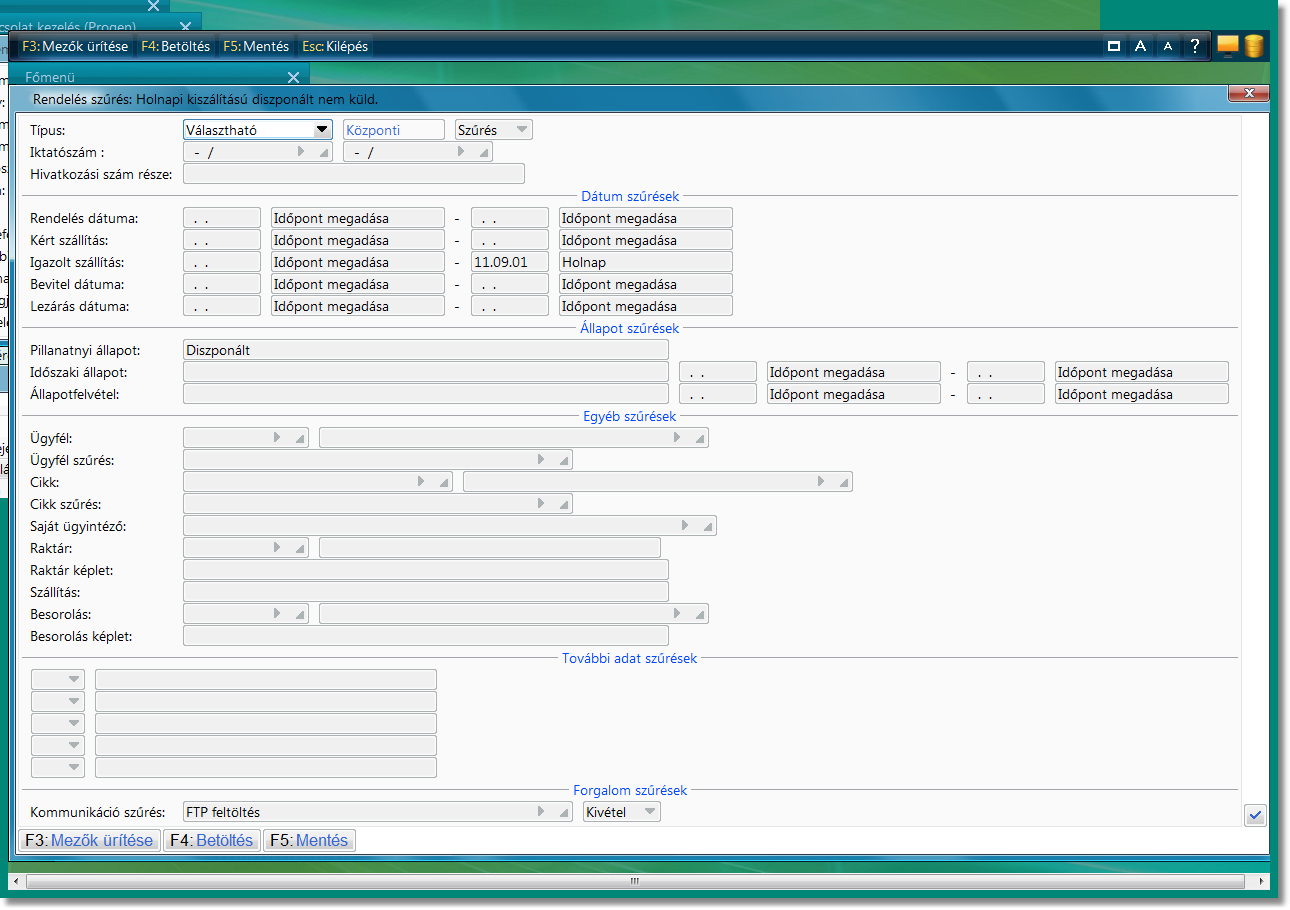Click the orange monitor icon
The width and height of the screenshot is (1290, 910).
click(x=1228, y=46)
